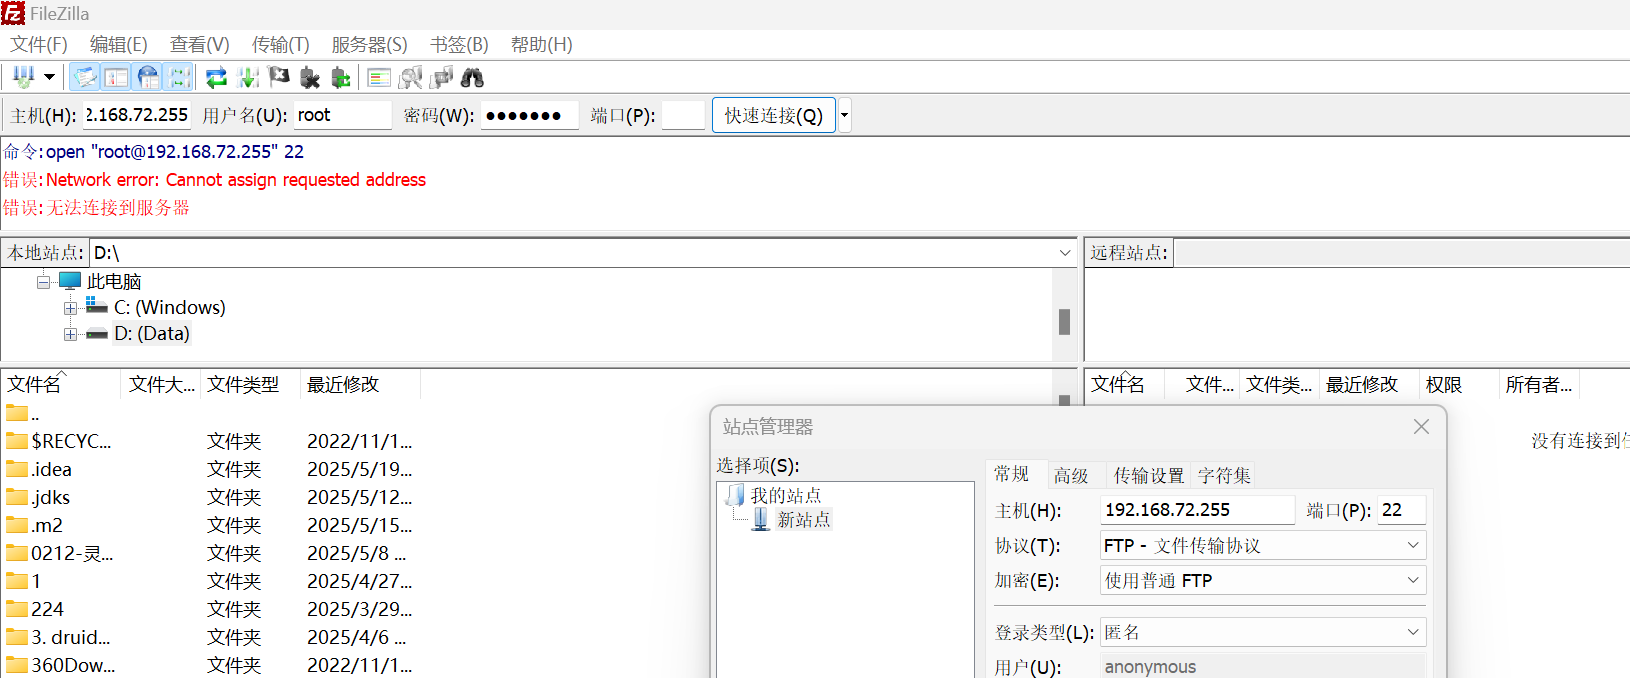Select the .idea folder icon
The image size is (1630, 678).
(17, 469)
